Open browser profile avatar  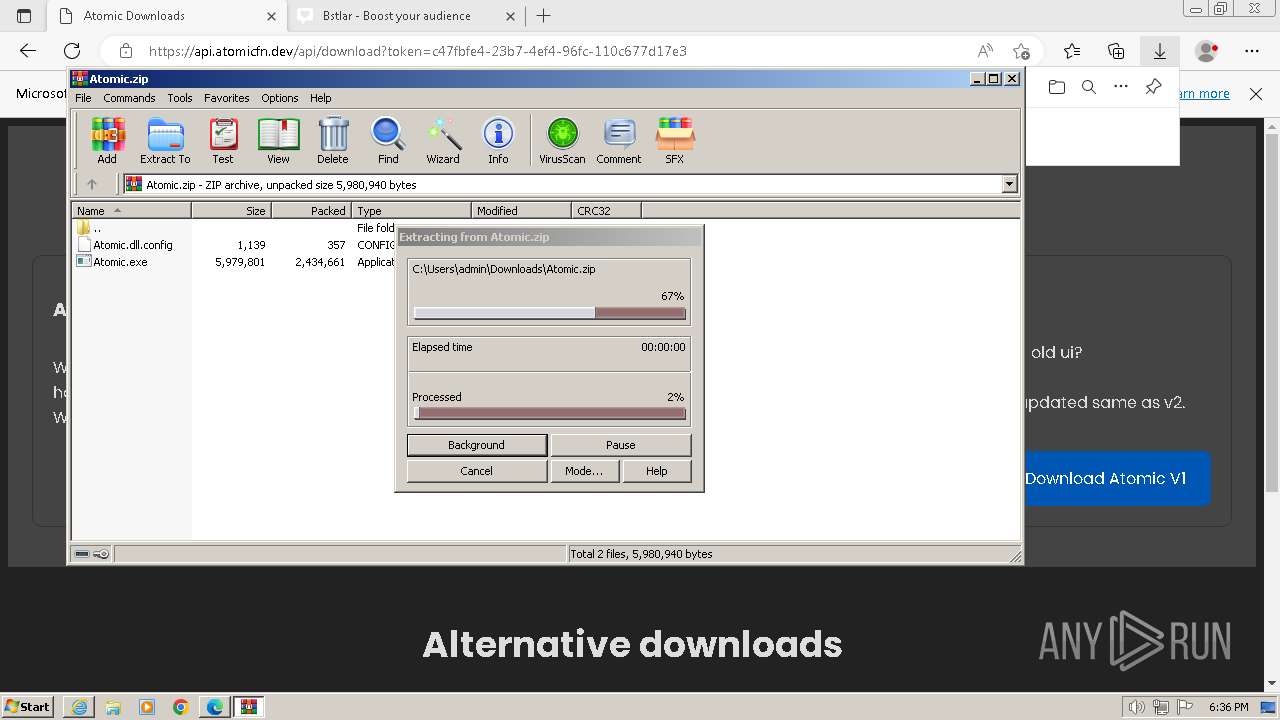click(x=1207, y=51)
